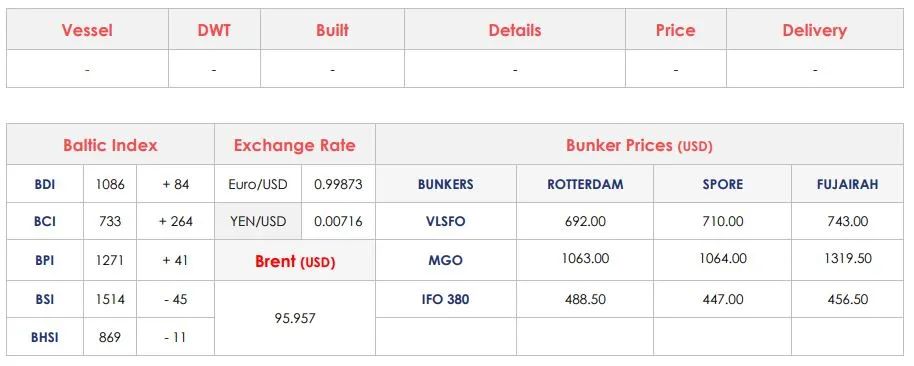Click the Vessel column header
This screenshot has width=914, height=366.
click(87, 30)
